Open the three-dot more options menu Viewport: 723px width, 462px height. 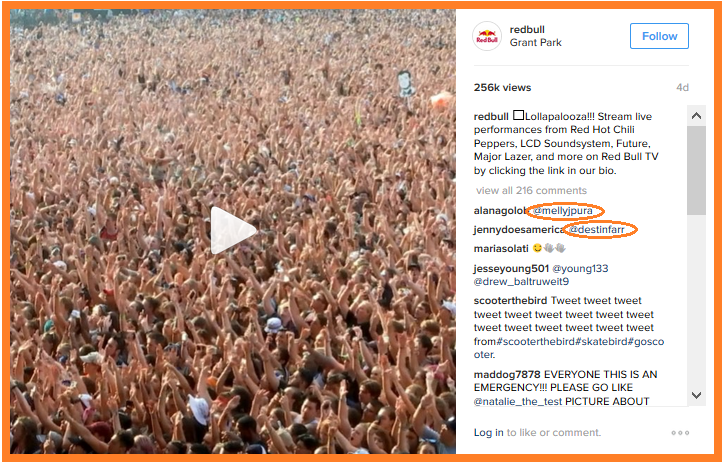680,432
